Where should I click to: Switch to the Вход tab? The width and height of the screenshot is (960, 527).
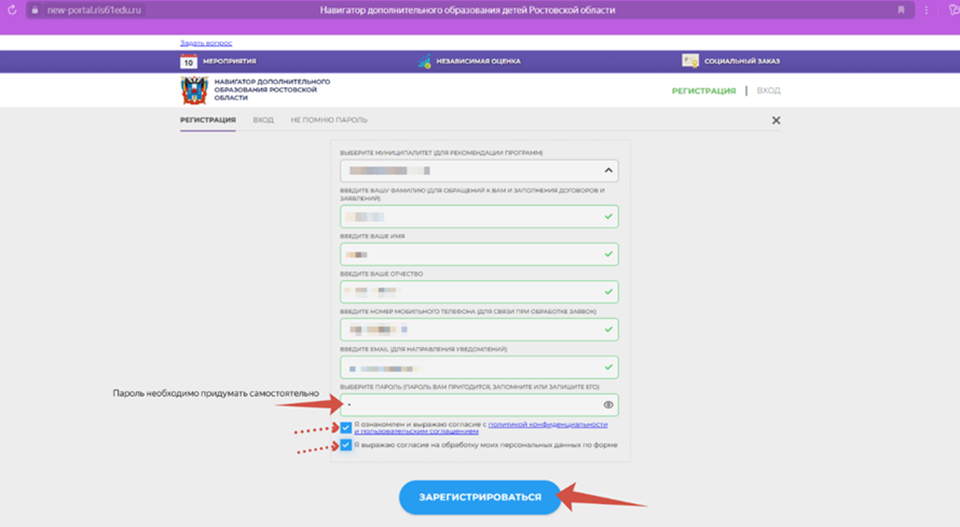pos(263,120)
